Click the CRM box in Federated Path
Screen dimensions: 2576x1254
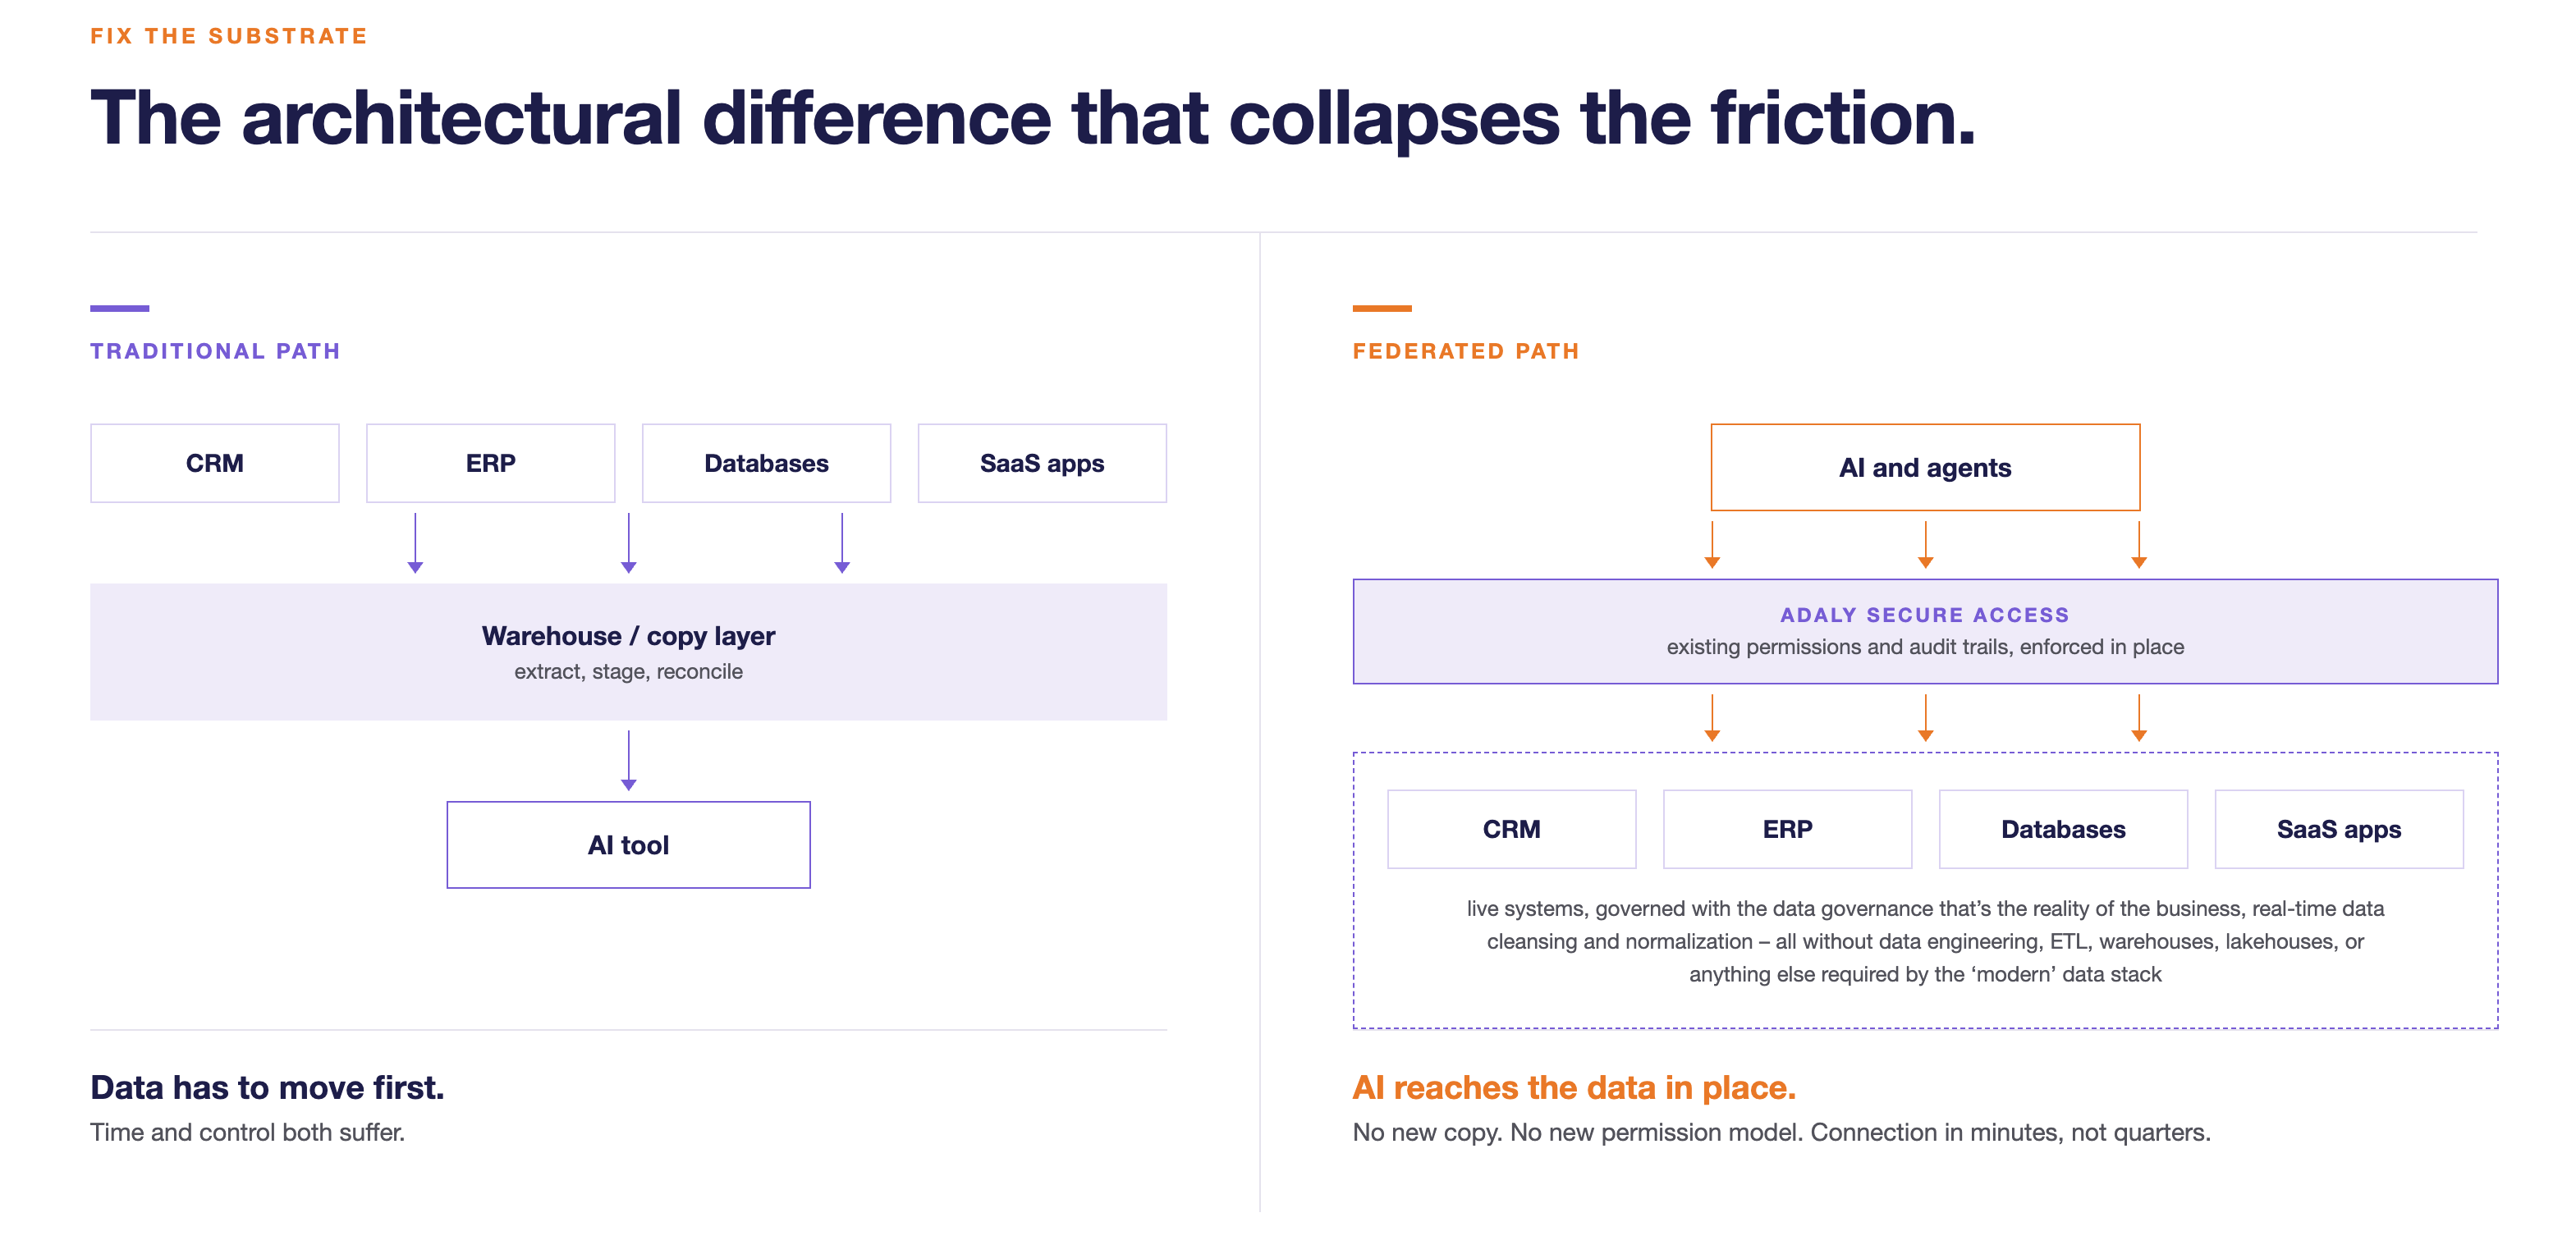pyautogui.click(x=1511, y=829)
